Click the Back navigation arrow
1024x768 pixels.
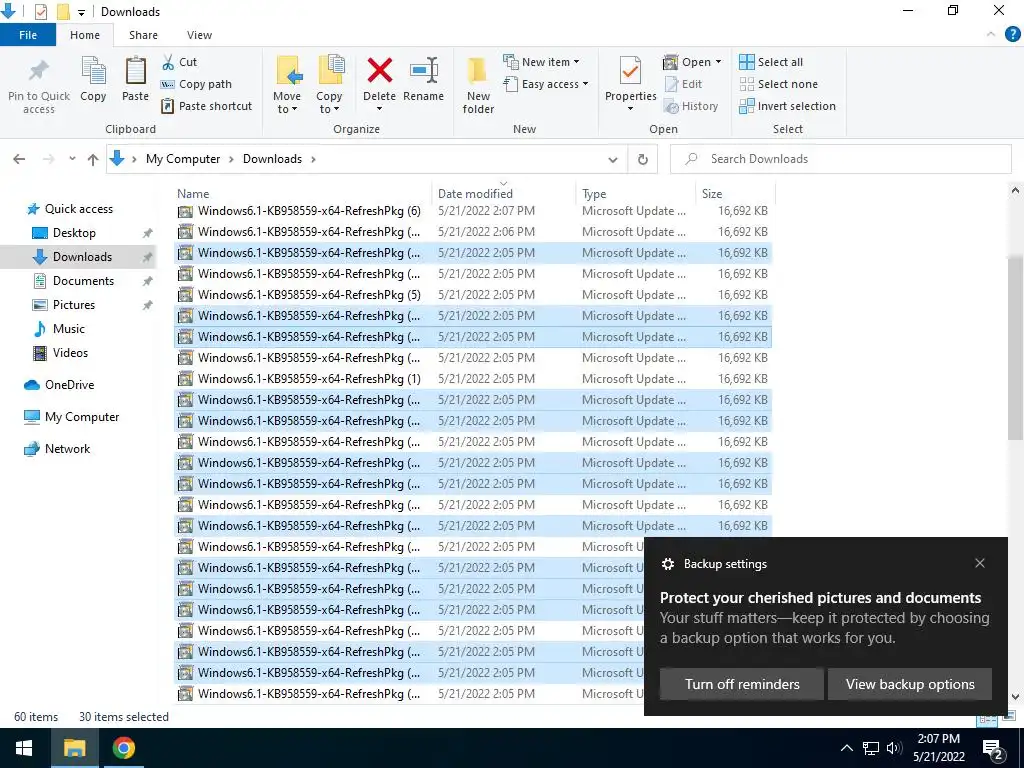(x=19, y=159)
